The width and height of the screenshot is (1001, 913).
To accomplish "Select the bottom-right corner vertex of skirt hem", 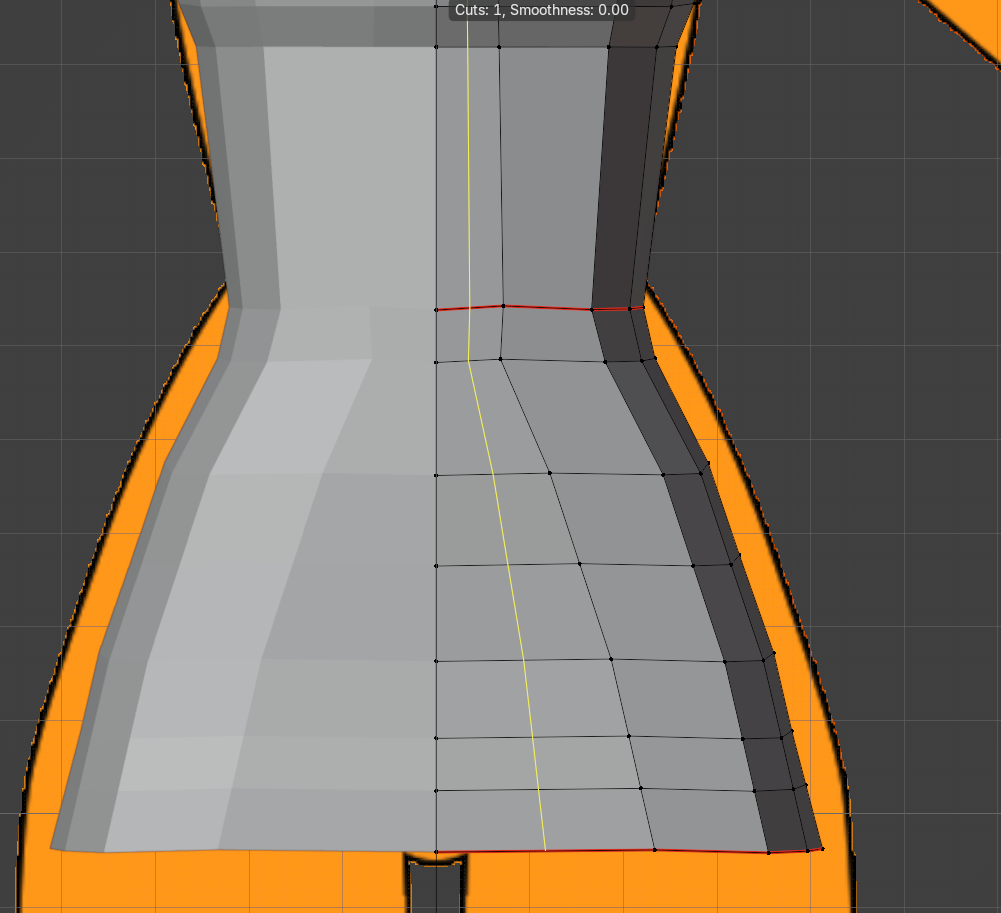I will point(822,849).
